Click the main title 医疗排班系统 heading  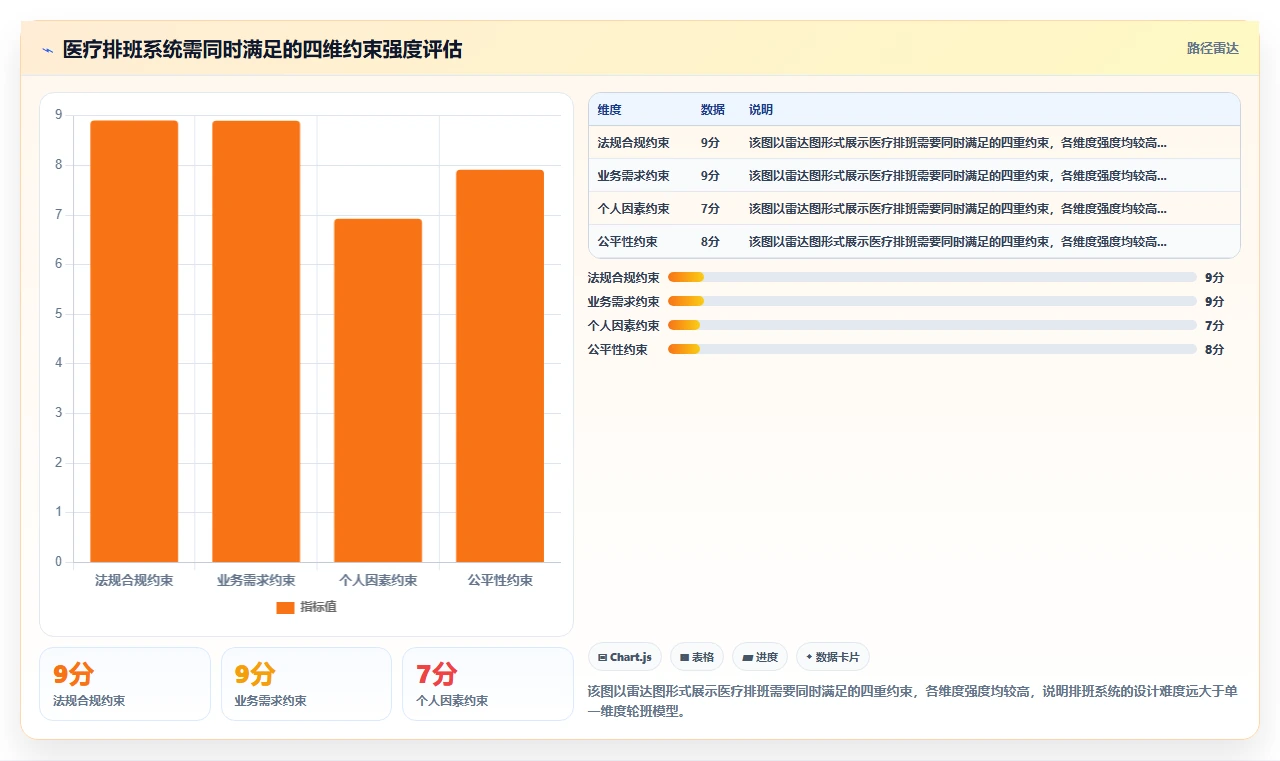[262, 50]
